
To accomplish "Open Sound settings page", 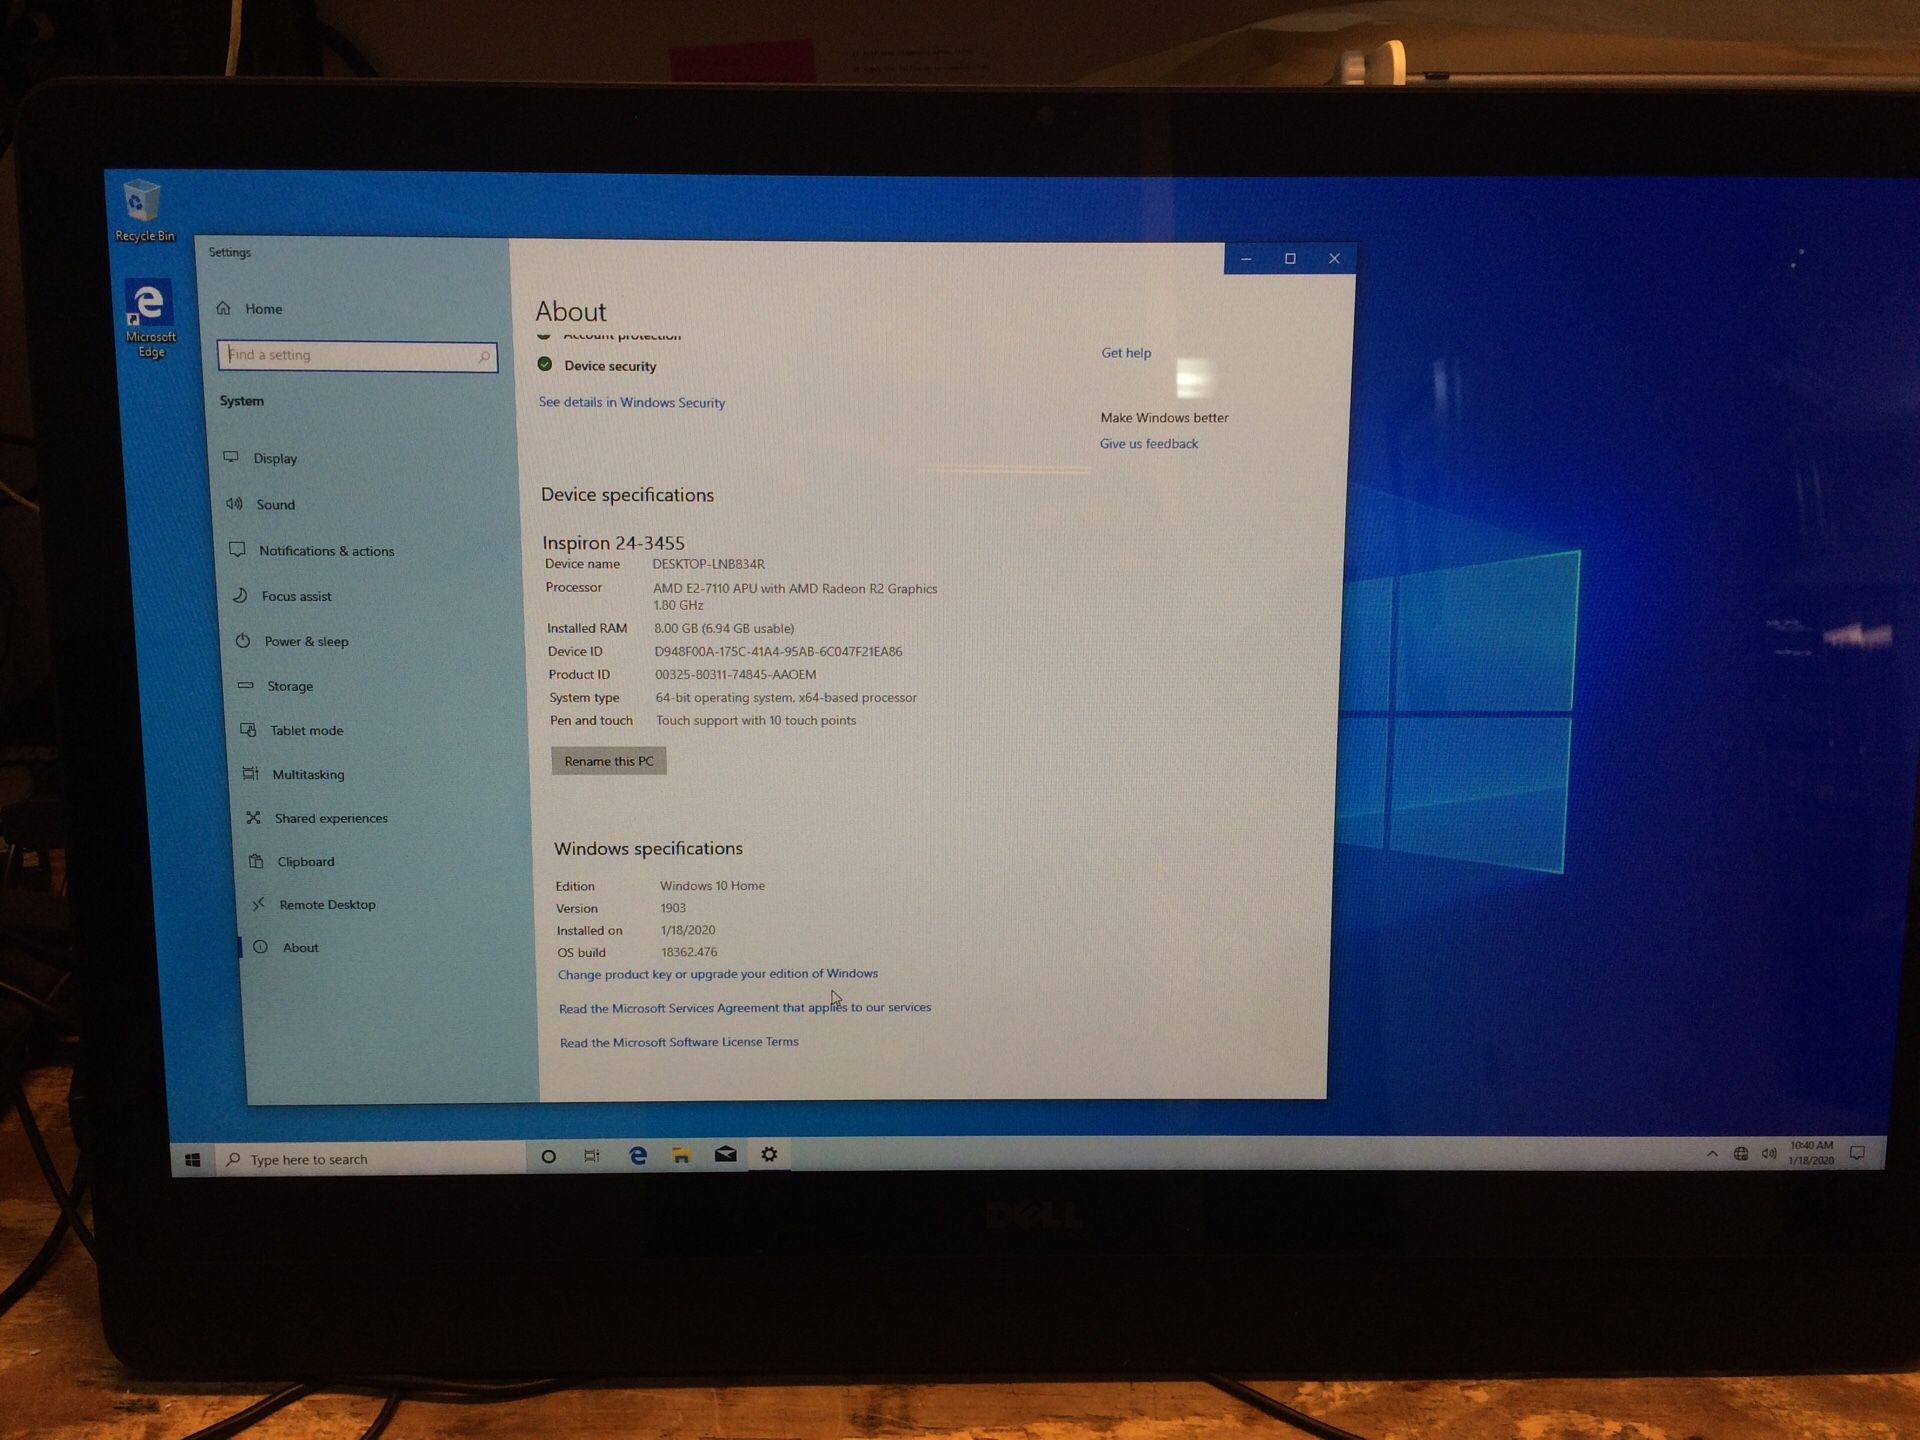I will pyautogui.click(x=275, y=504).
